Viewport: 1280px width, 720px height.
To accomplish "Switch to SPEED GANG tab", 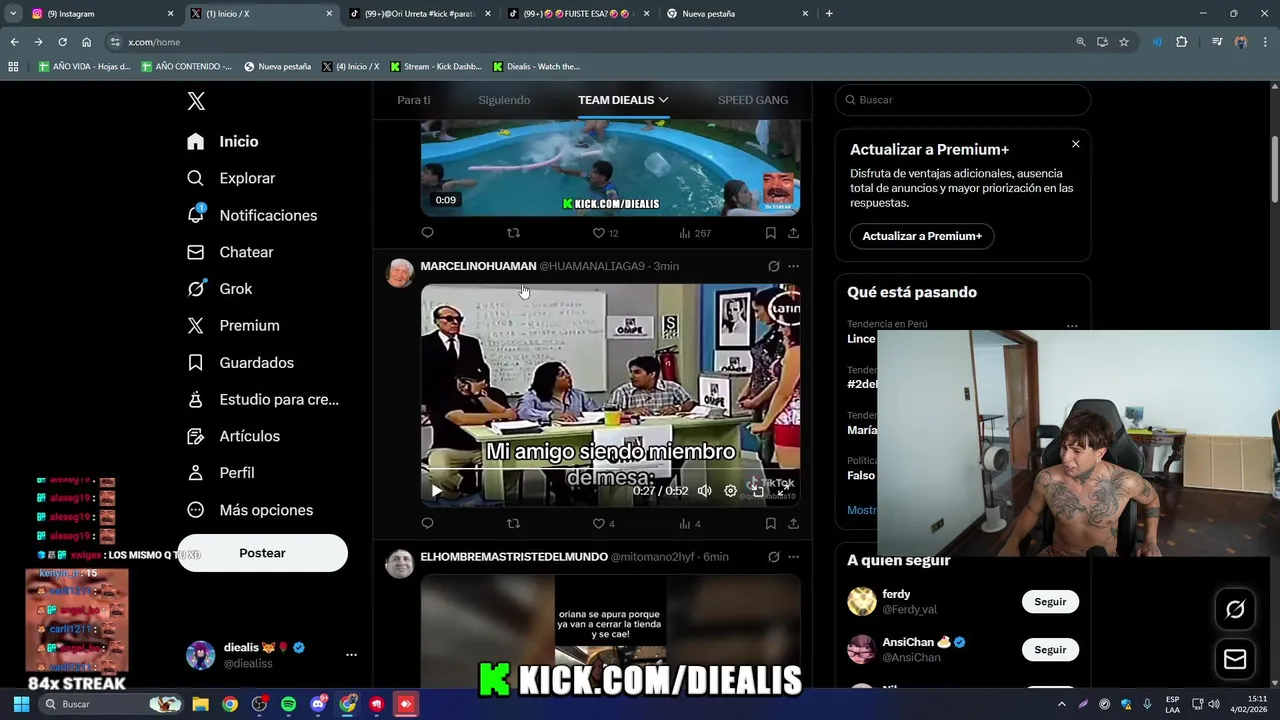I will [x=753, y=100].
